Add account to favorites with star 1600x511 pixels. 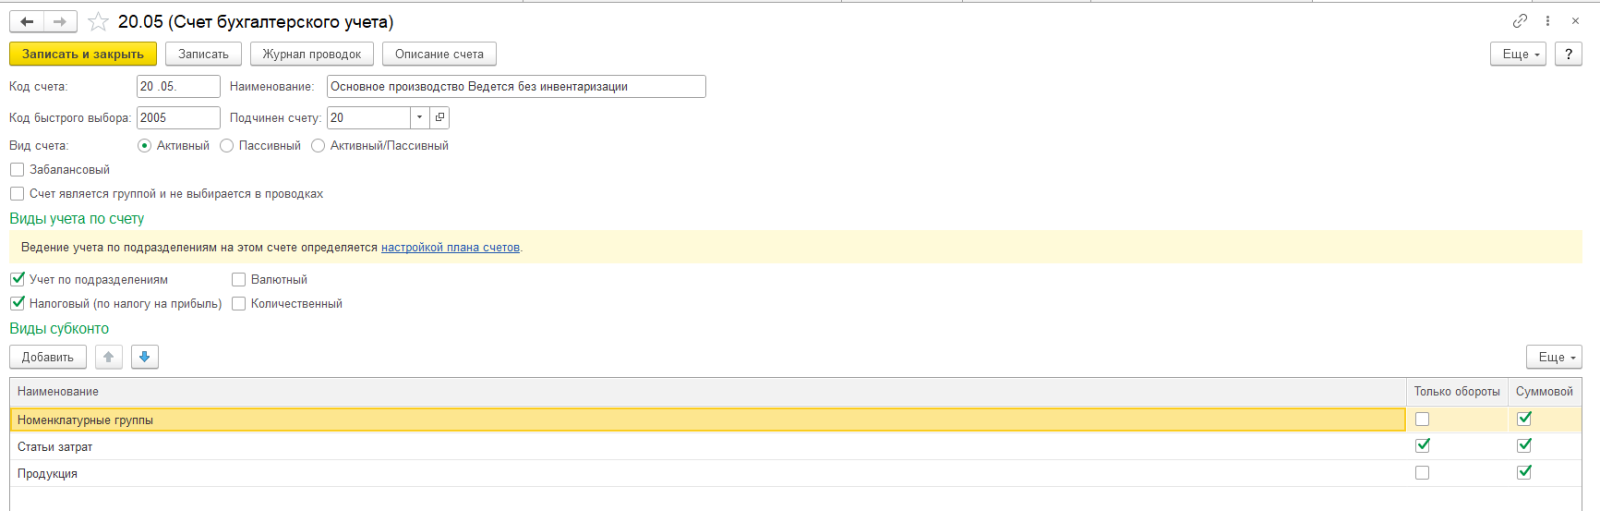[98, 21]
